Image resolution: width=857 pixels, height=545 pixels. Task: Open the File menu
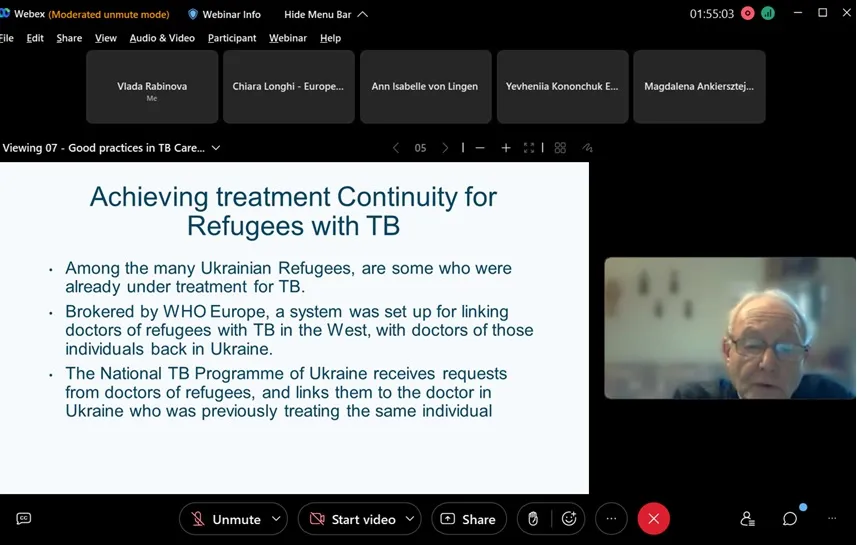7,38
